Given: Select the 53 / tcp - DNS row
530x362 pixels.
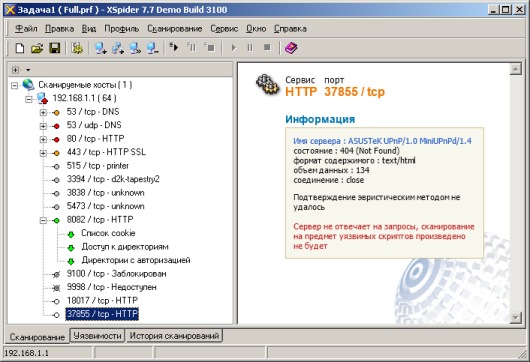Looking at the screenshot, I should click(93, 112).
